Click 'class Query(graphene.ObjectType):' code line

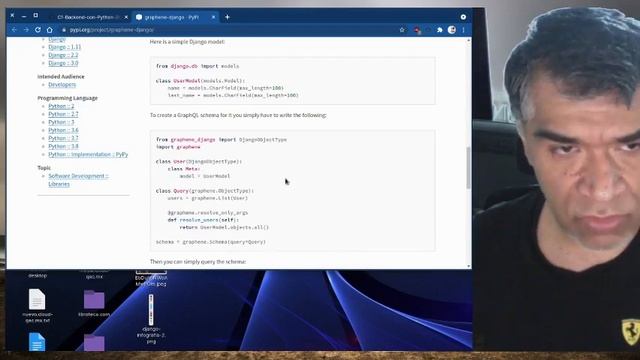[x=204, y=191]
